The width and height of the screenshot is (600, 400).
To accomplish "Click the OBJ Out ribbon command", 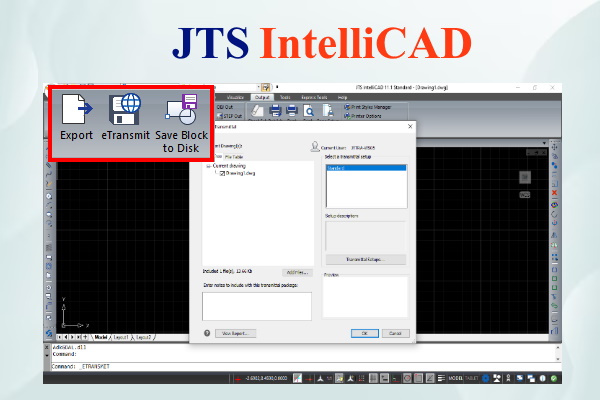I will (225, 107).
